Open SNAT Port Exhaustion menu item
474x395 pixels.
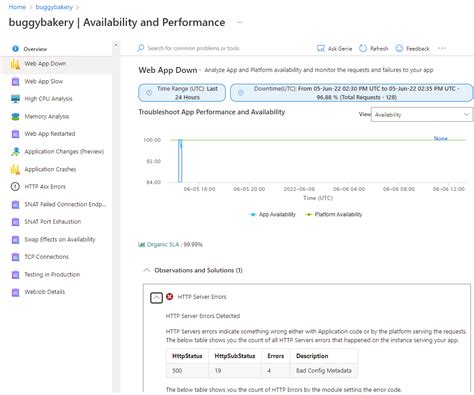[53, 222]
